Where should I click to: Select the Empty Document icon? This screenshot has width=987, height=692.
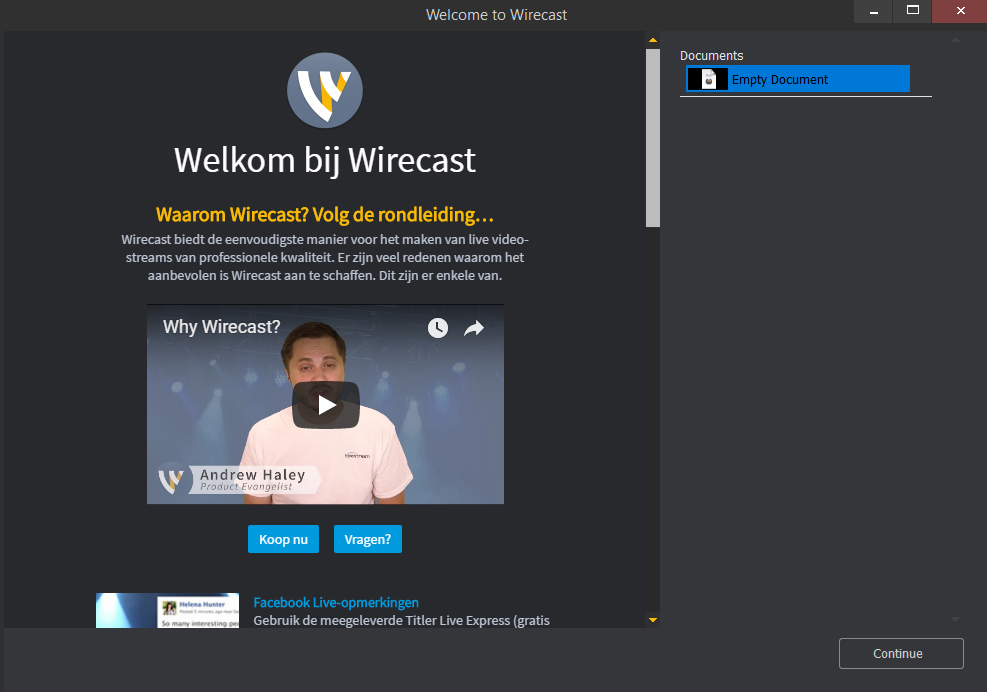(709, 79)
